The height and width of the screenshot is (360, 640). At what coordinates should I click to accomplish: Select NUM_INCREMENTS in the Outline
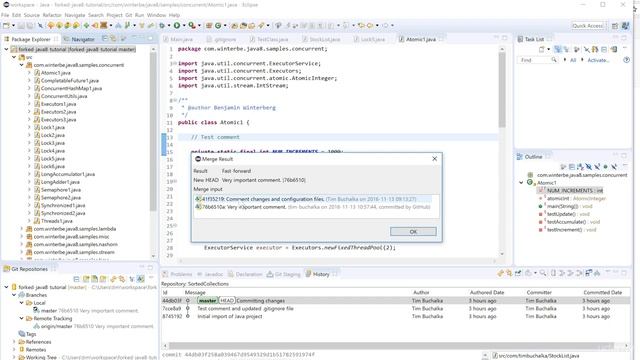574,191
